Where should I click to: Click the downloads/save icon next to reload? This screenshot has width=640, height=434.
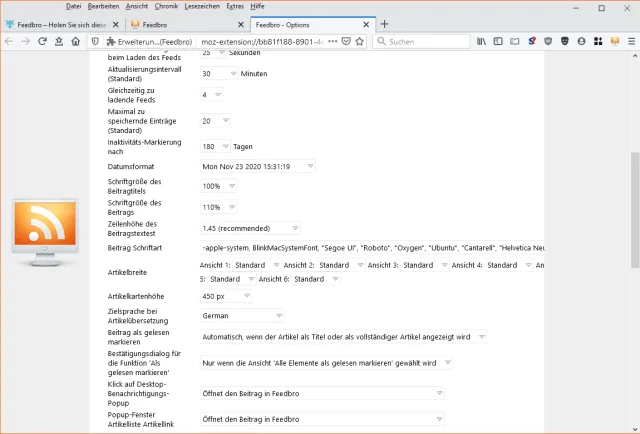point(59,41)
